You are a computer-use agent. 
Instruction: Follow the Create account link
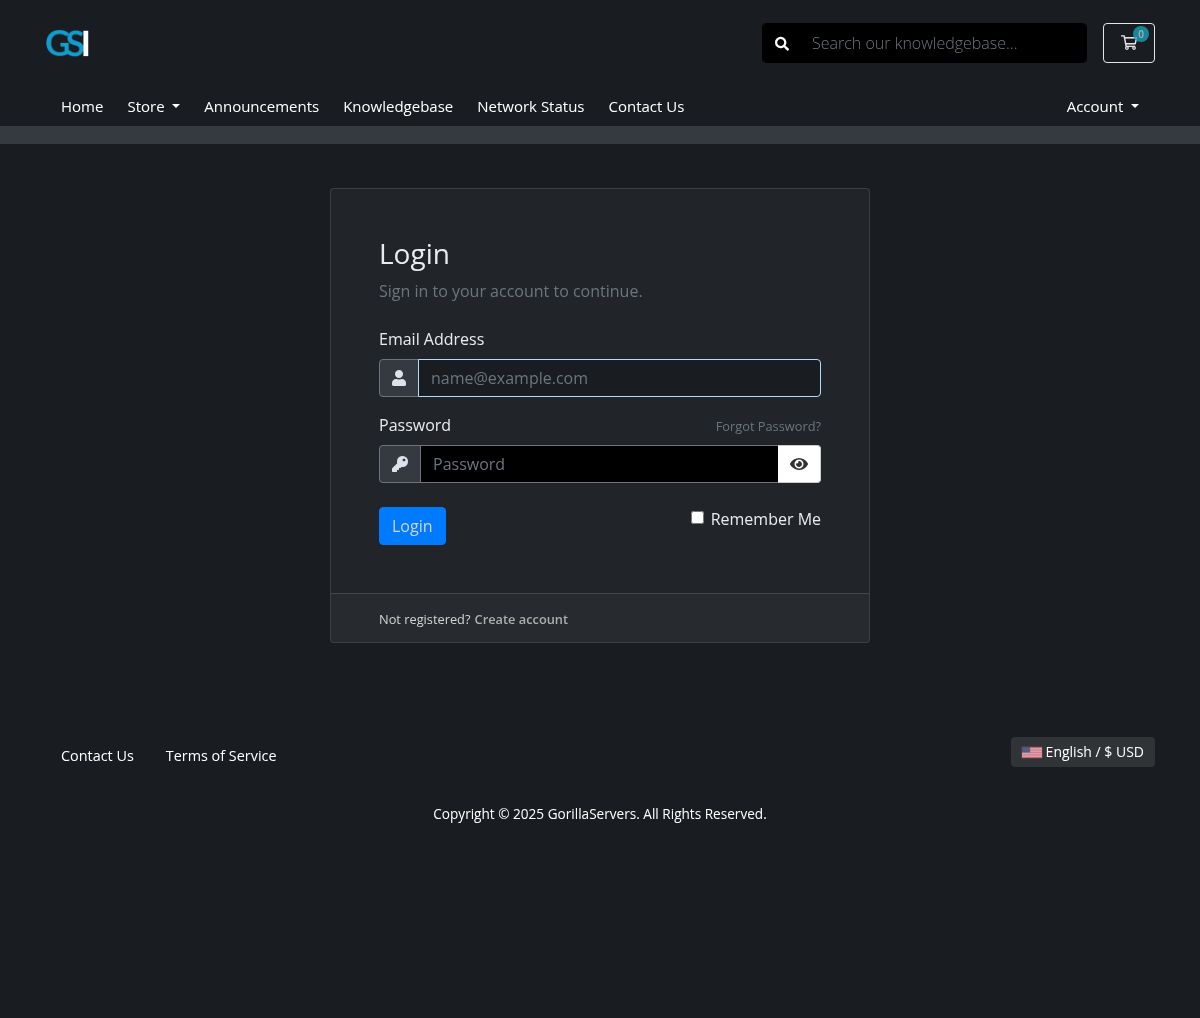pyautogui.click(x=521, y=620)
